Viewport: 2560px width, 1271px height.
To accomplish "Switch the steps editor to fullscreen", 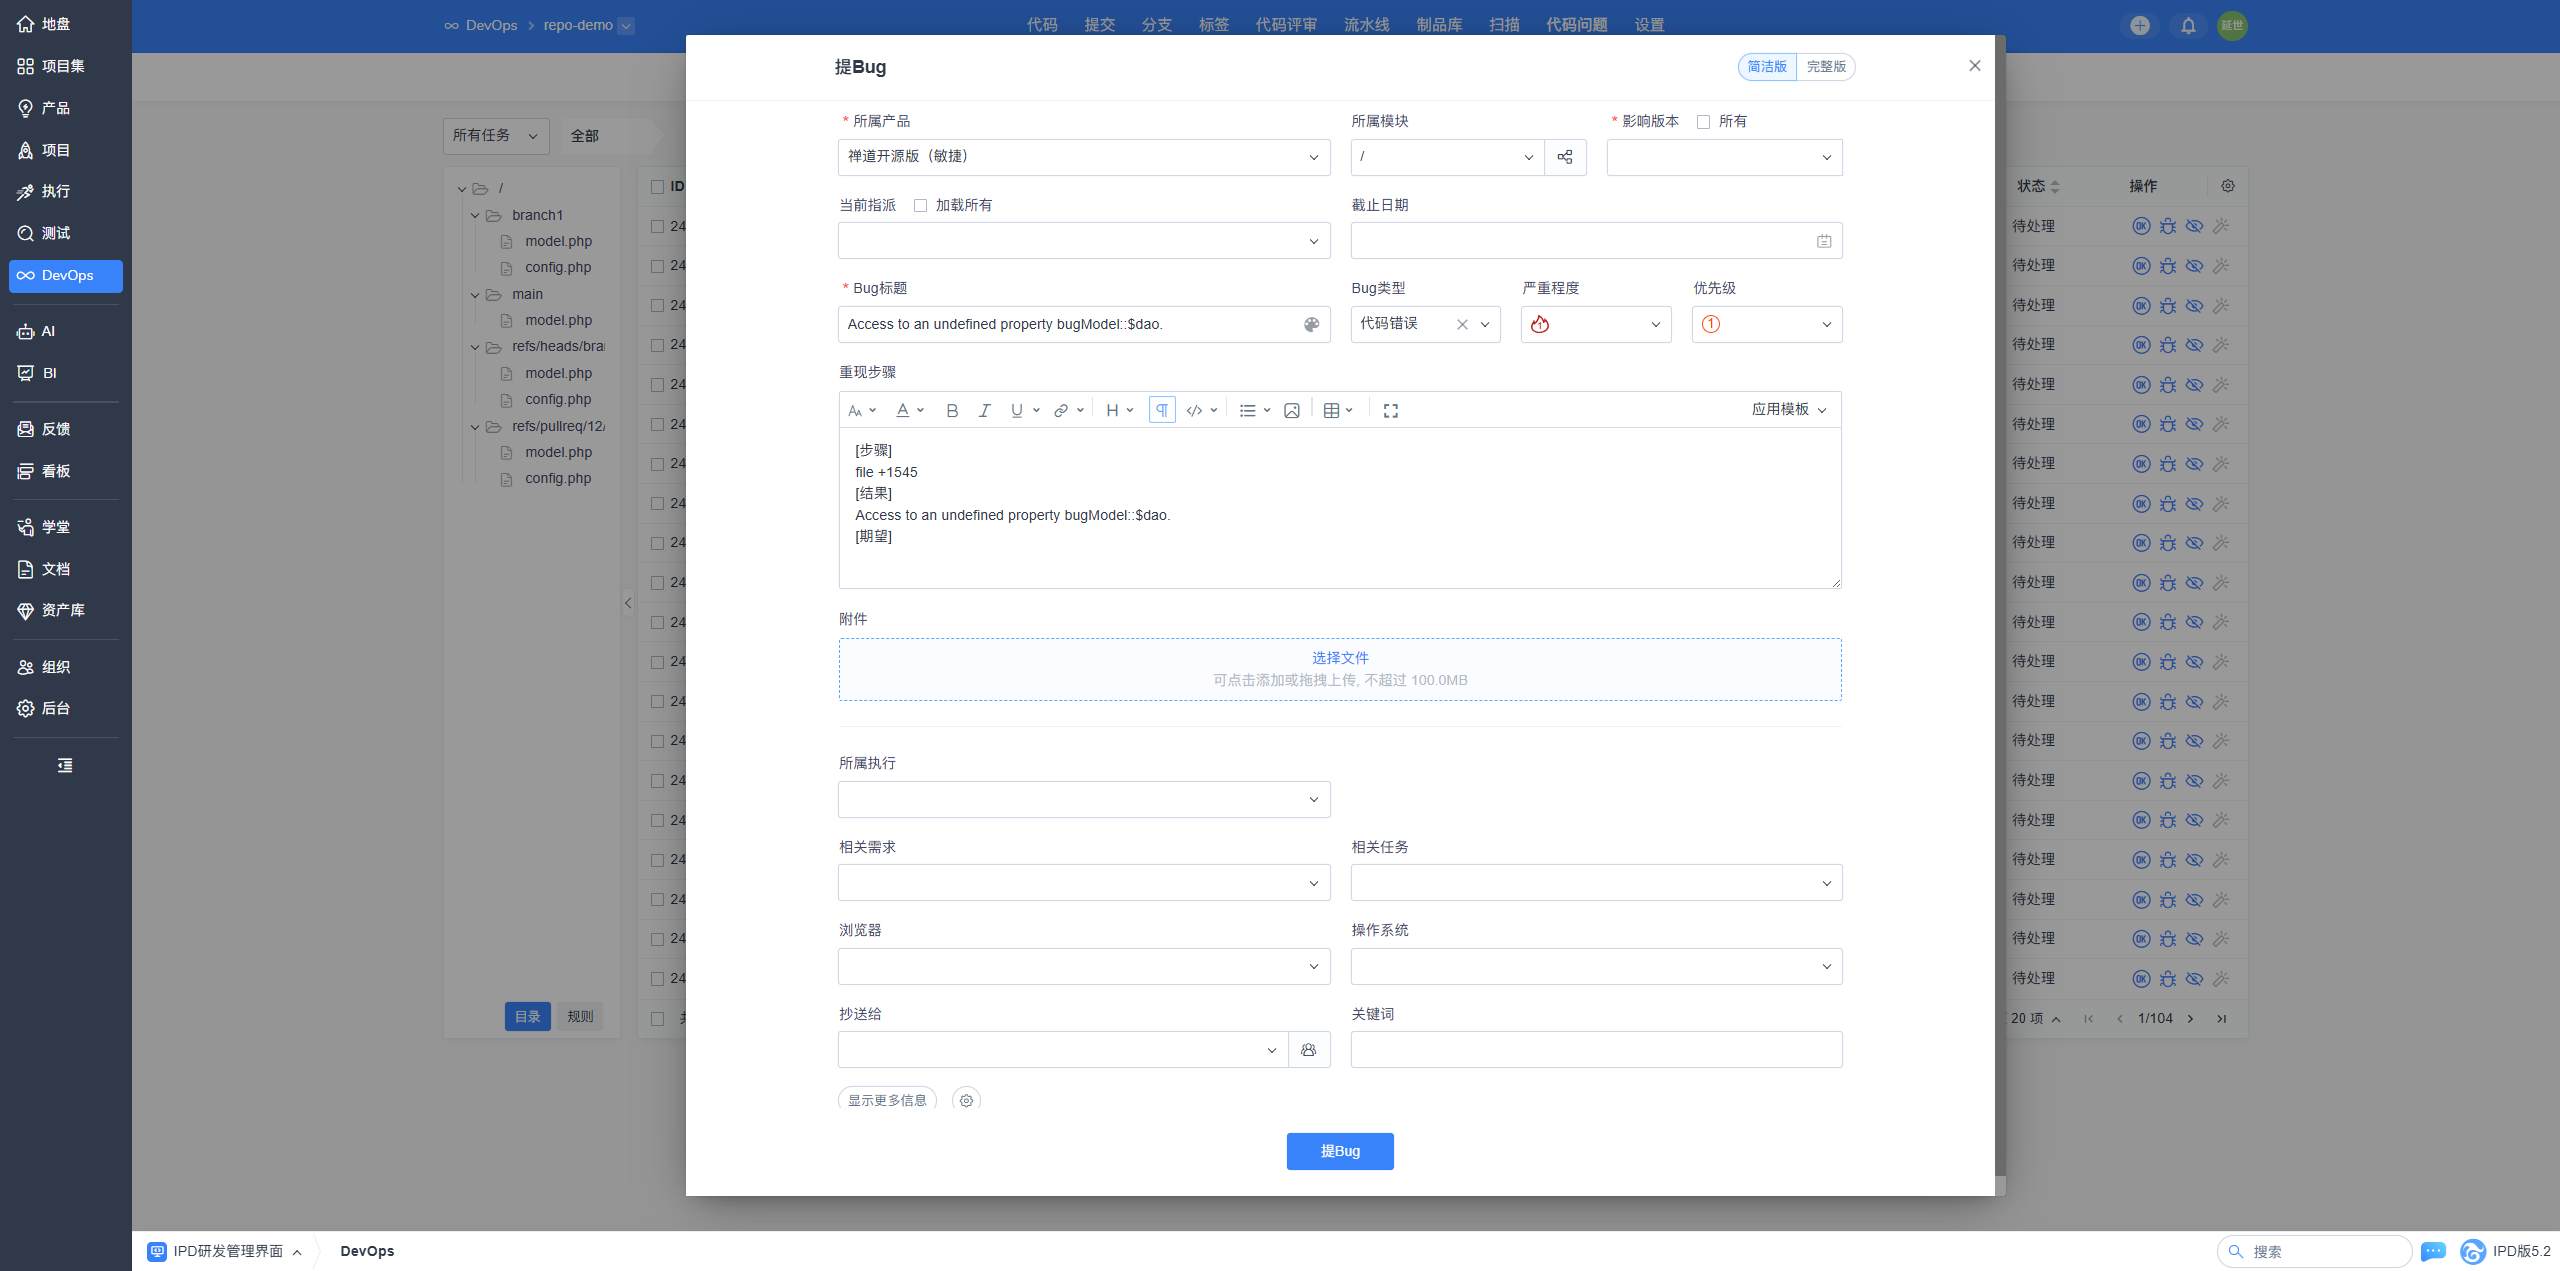I will click(1390, 410).
